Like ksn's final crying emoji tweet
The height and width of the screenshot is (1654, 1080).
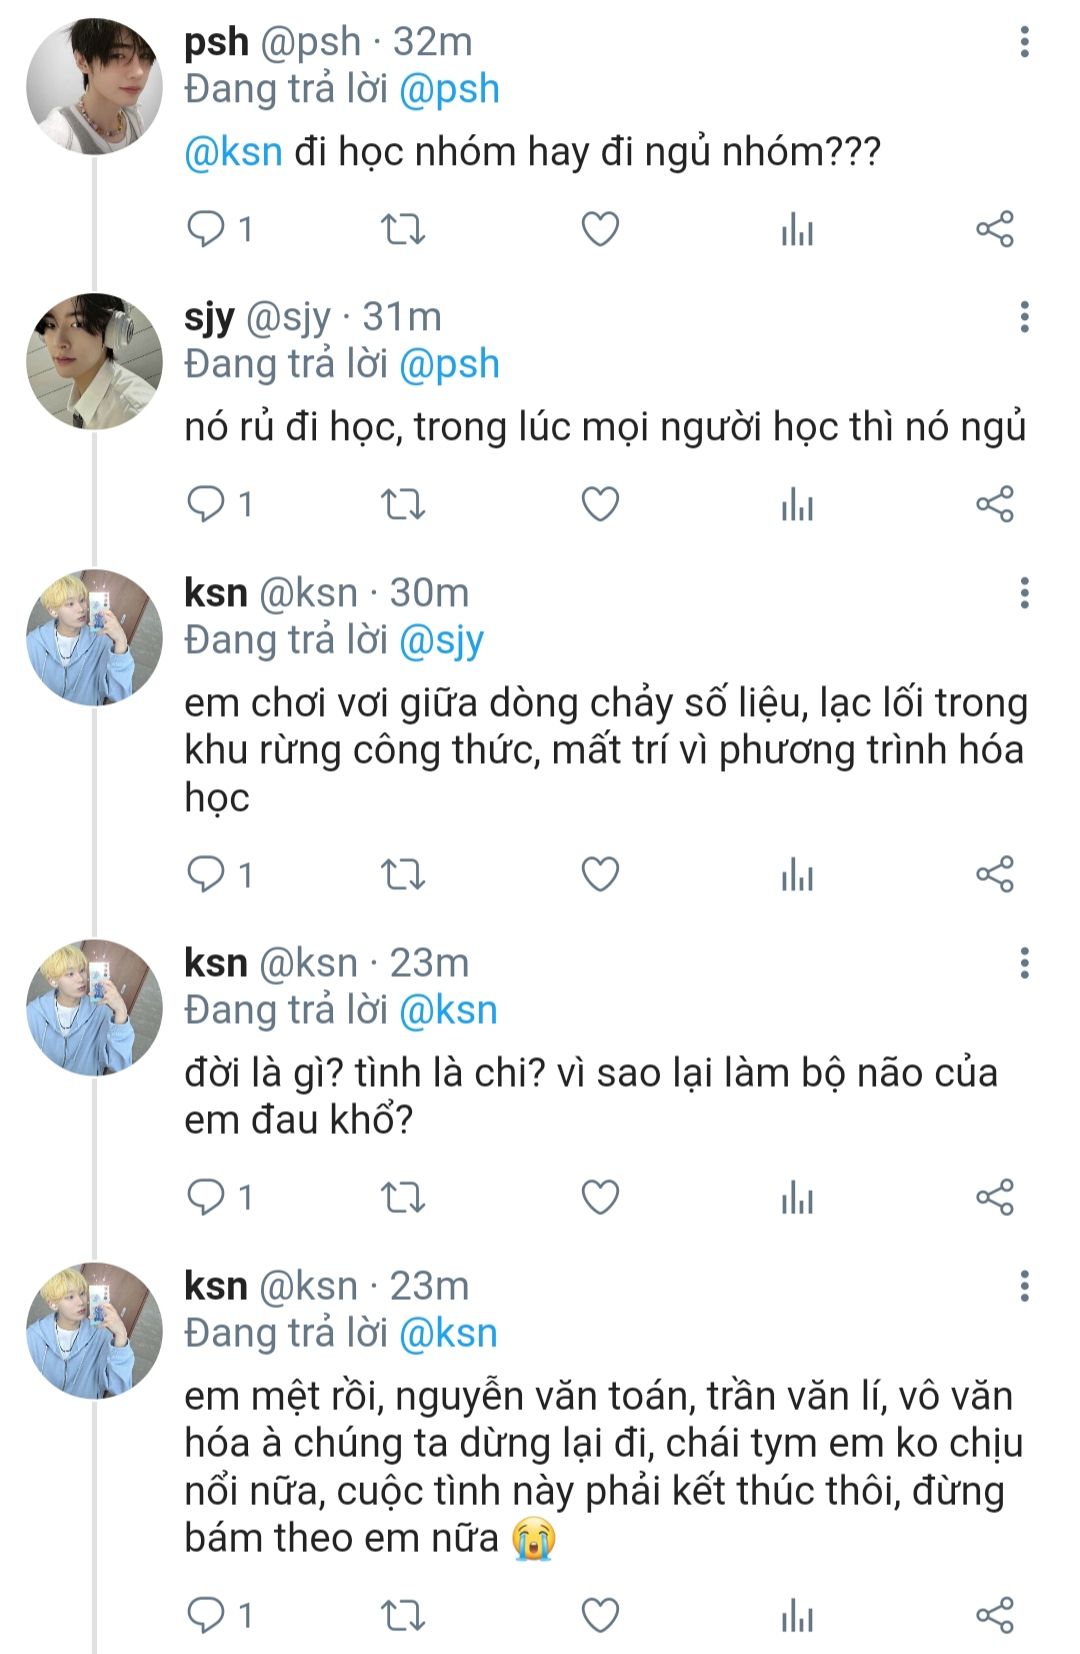[600, 1615]
